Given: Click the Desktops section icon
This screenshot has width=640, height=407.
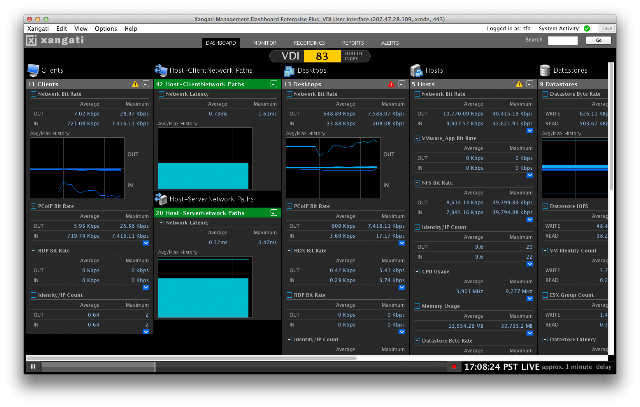Looking at the screenshot, I should click(289, 71).
